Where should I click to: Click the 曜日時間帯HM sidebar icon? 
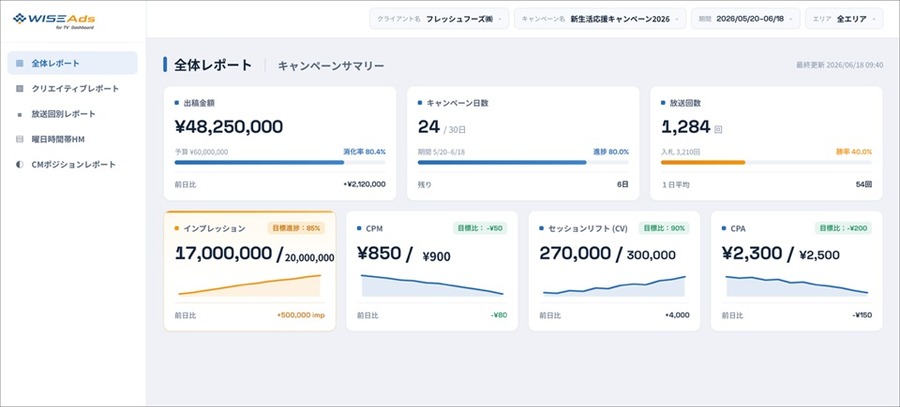[x=20, y=139]
